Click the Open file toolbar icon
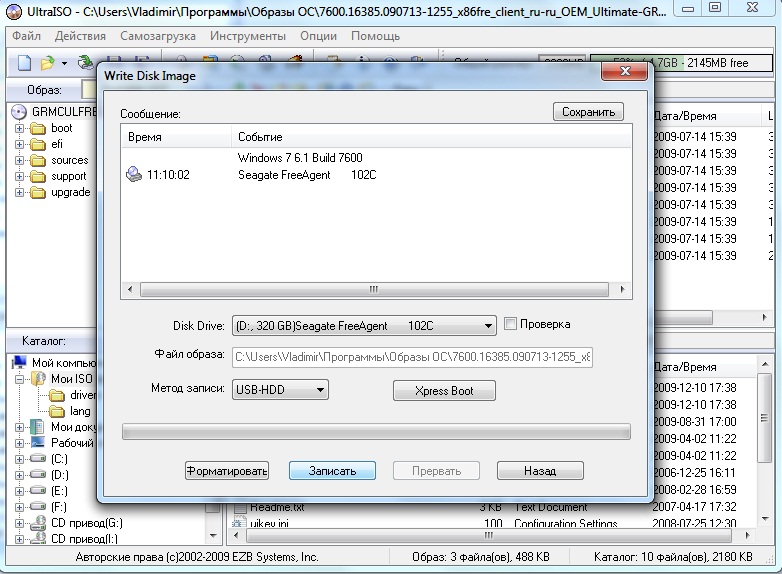The image size is (782, 574). tap(47, 63)
